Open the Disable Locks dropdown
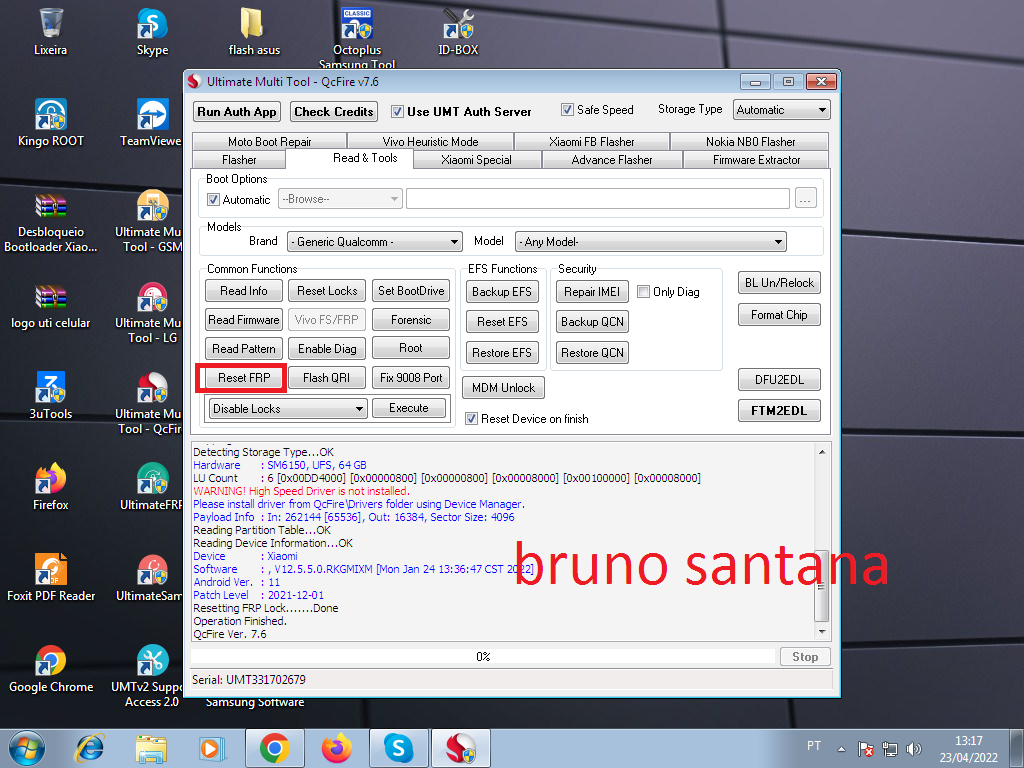 (x=288, y=409)
